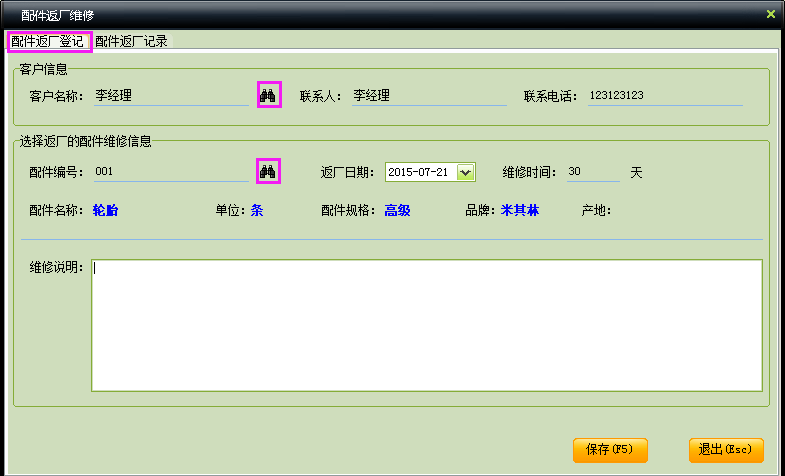Click the unit value 条
The image size is (785, 476).
257,211
